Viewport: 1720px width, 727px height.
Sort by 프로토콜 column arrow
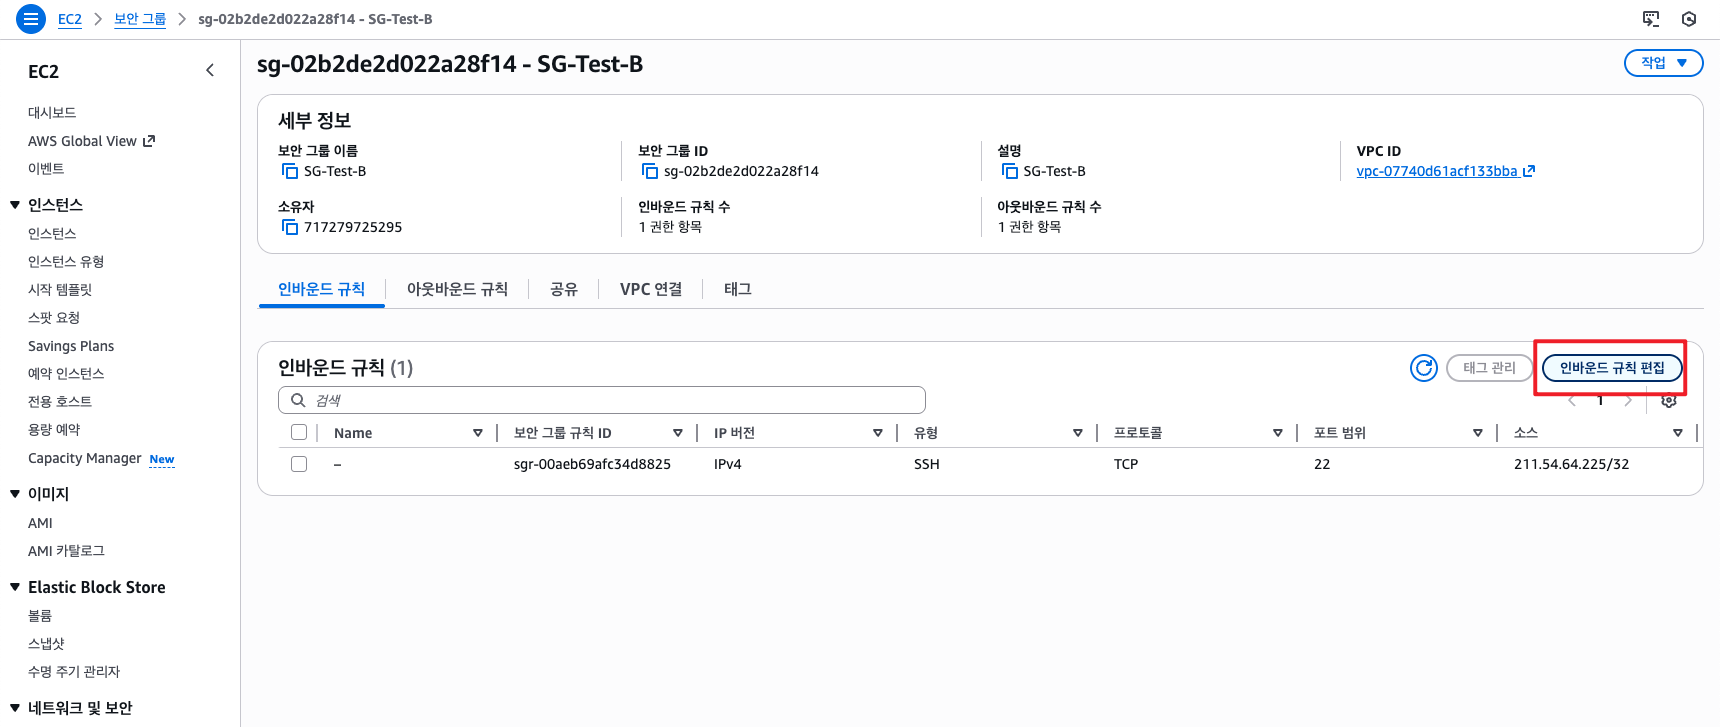tap(1278, 433)
